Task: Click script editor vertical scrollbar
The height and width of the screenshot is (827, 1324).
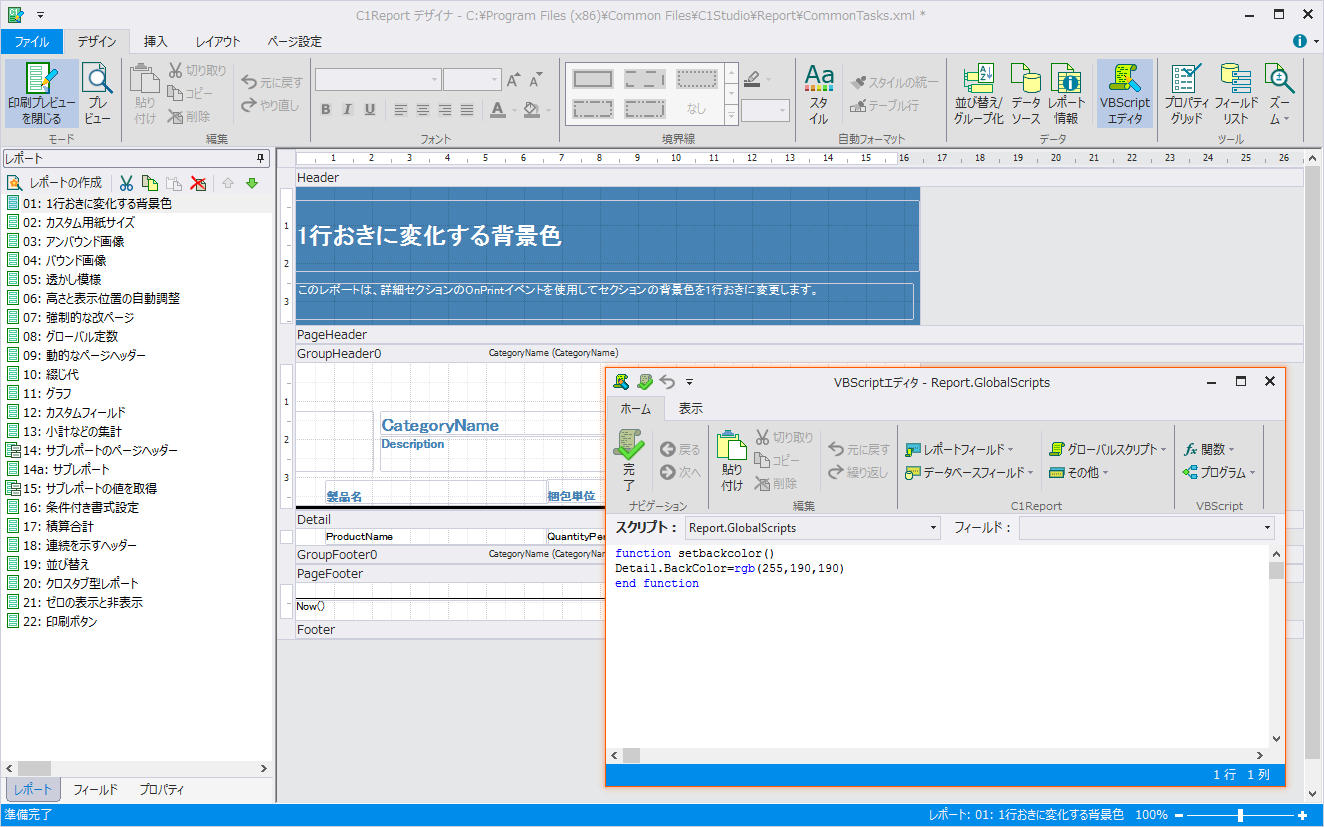Action: pyautogui.click(x=1276, y=646)
